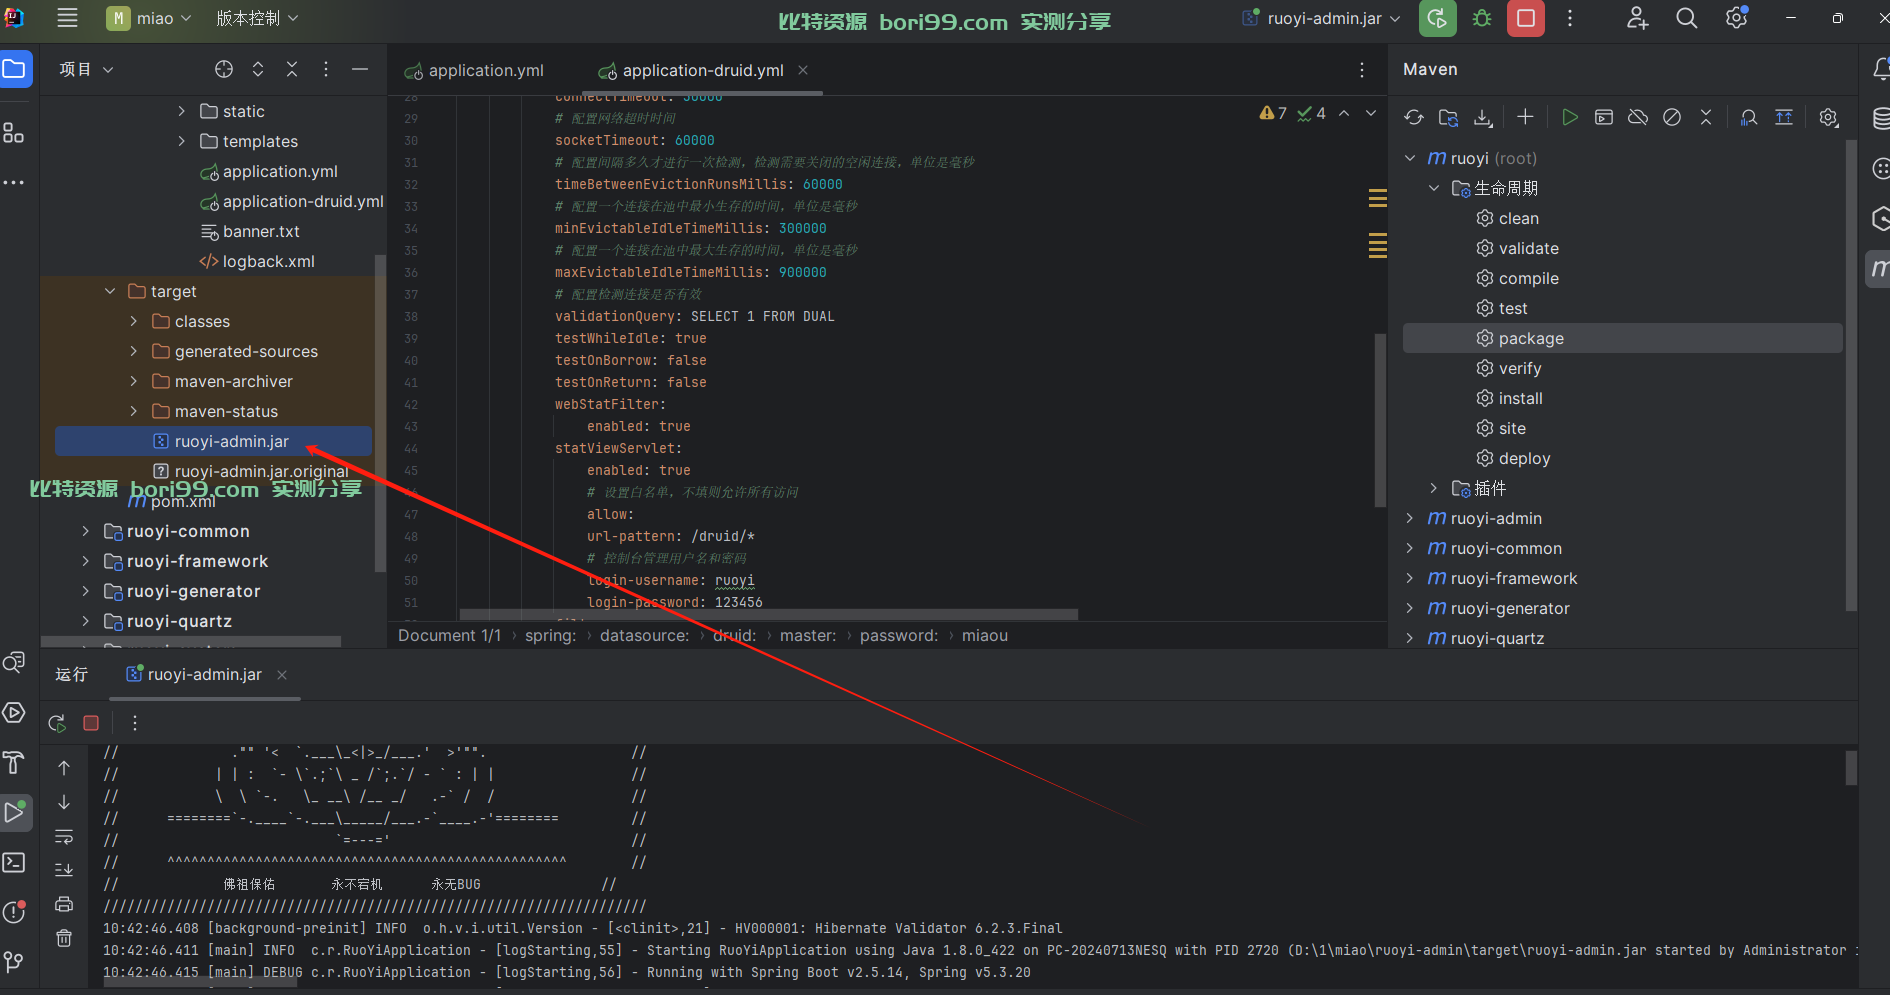Screen dimensions: 1890x995
Task: Toggle Maven skip tests mode
Action: (1672, 118)
